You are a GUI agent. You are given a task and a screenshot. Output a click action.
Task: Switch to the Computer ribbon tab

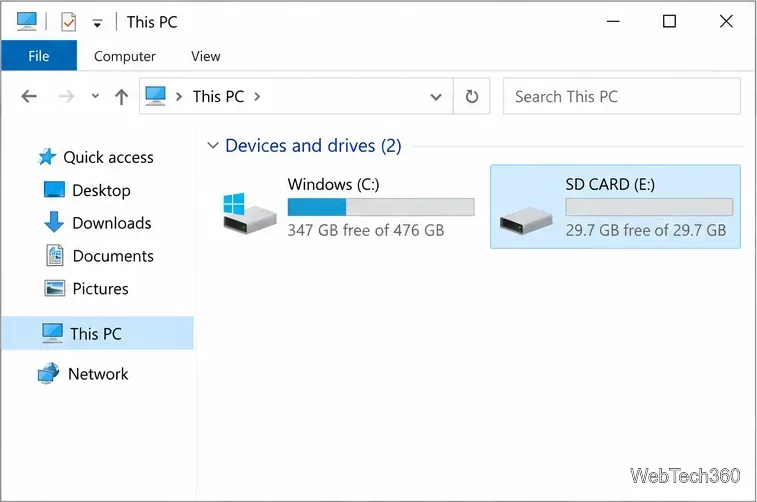click(x=125, y=56)
